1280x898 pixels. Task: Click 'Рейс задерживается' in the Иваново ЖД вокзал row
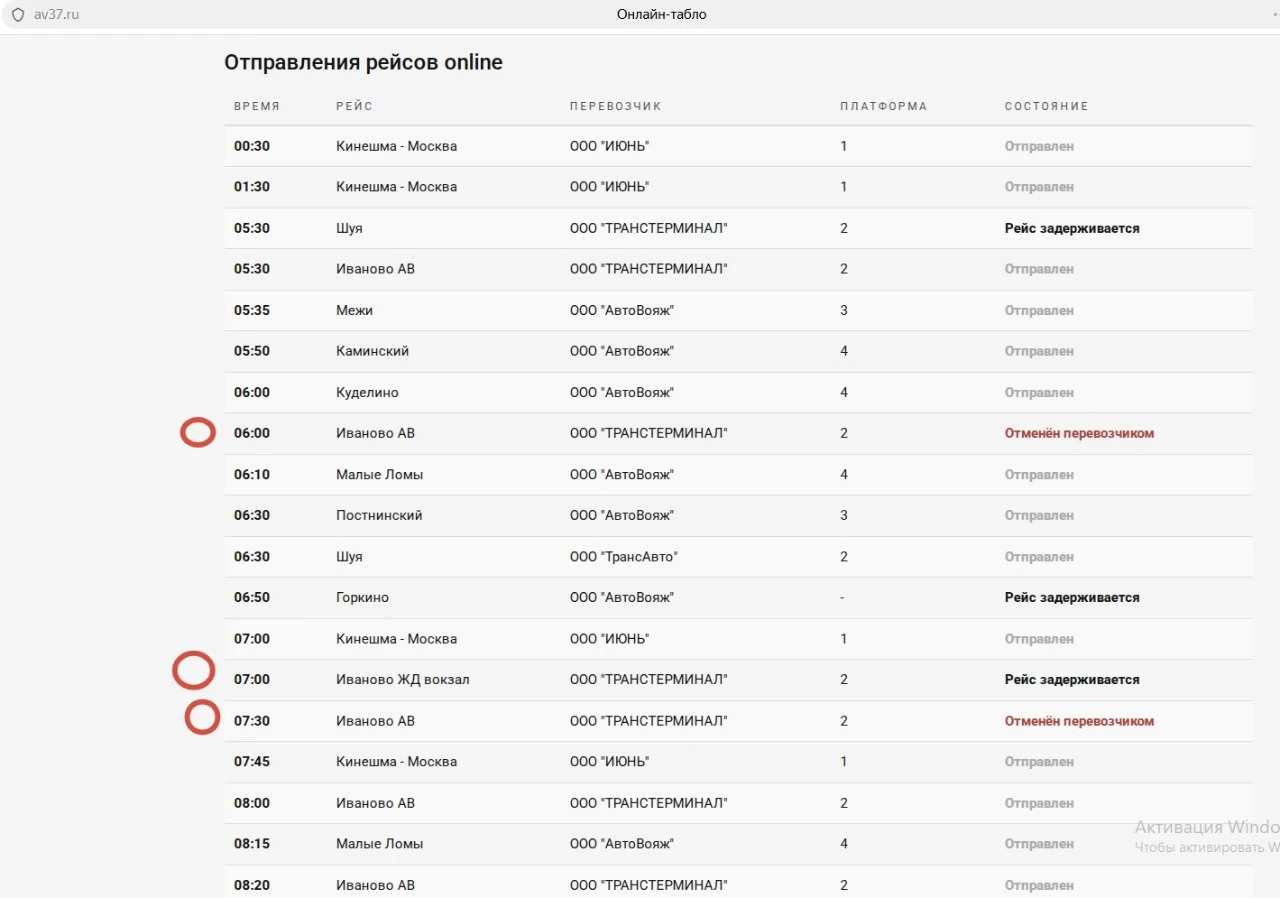pos(1072,679)
